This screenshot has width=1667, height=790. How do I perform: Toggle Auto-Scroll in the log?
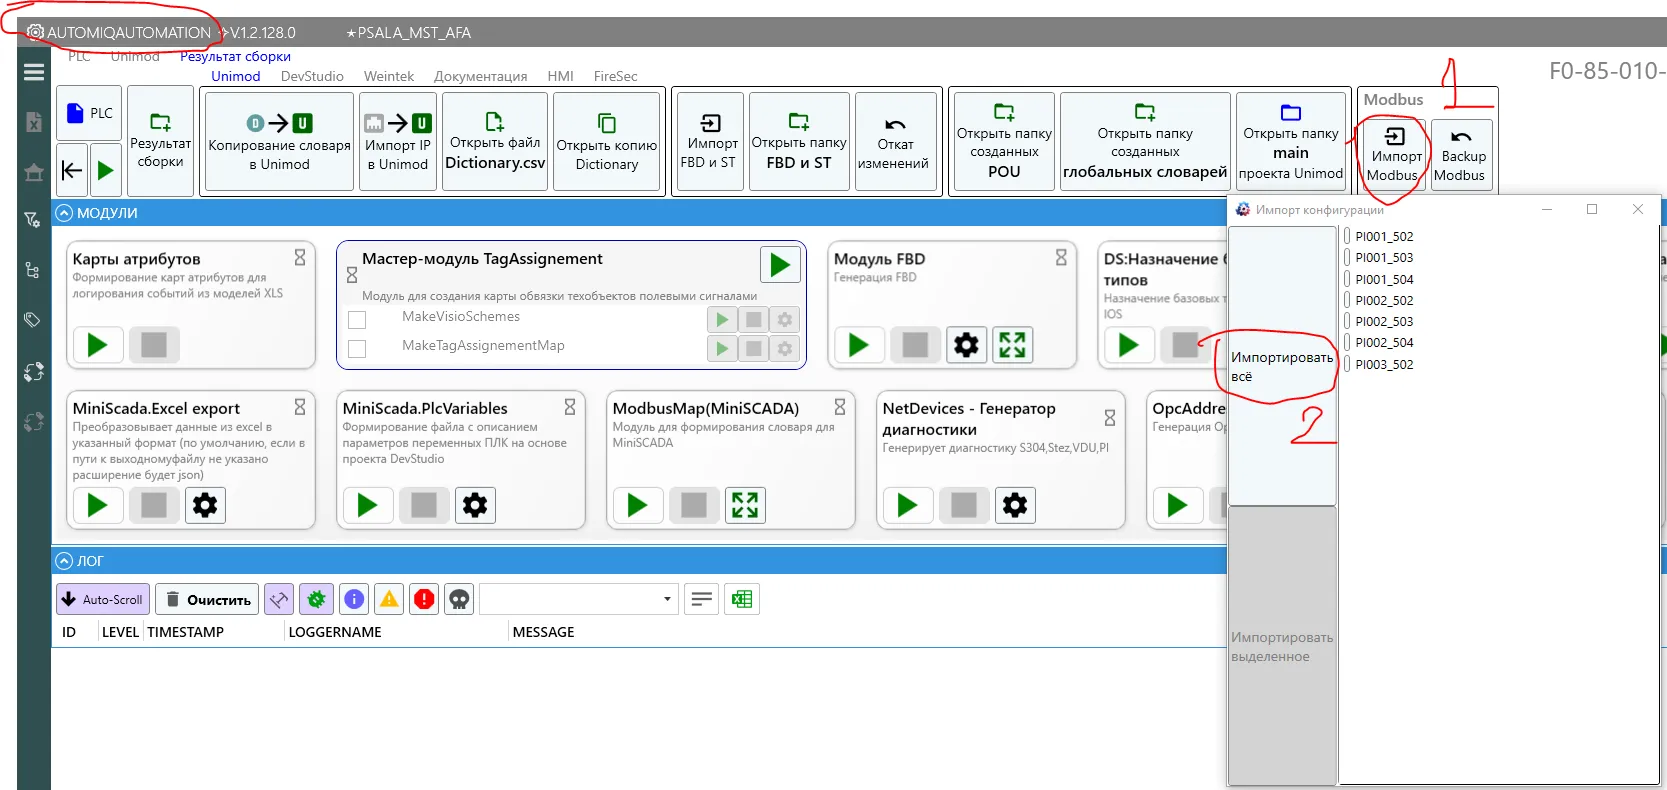(103, 599)
